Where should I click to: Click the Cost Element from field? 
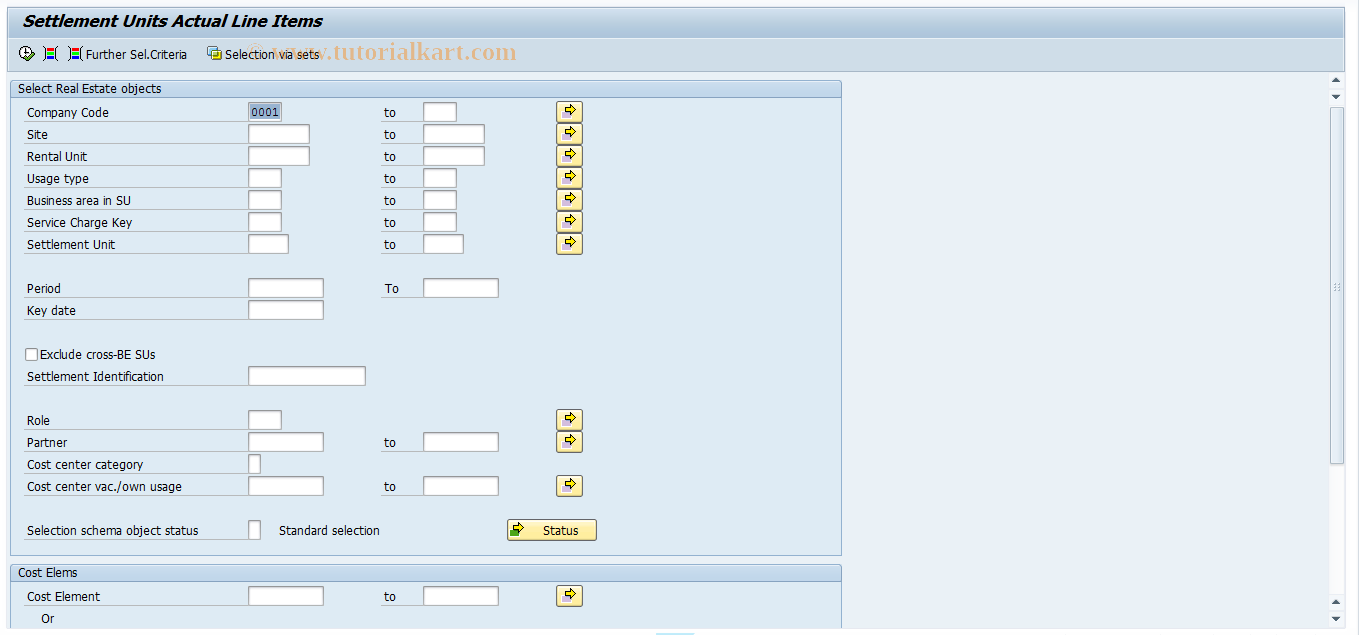[x=286, y=596]
